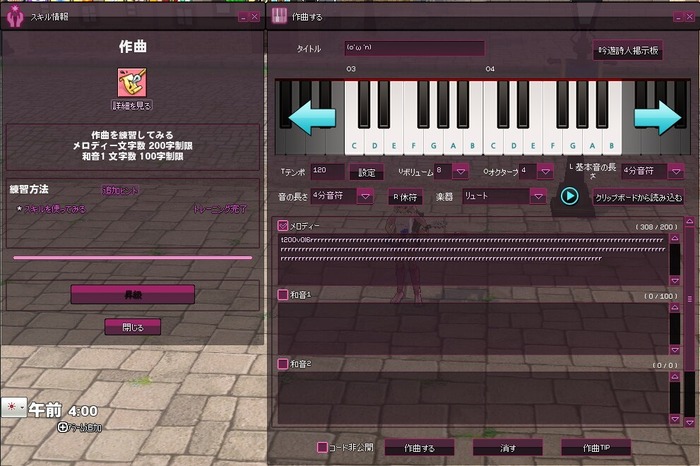Play the first C key in O4
This screenshot has width=700, height=466.
click(x=493, y=143)
